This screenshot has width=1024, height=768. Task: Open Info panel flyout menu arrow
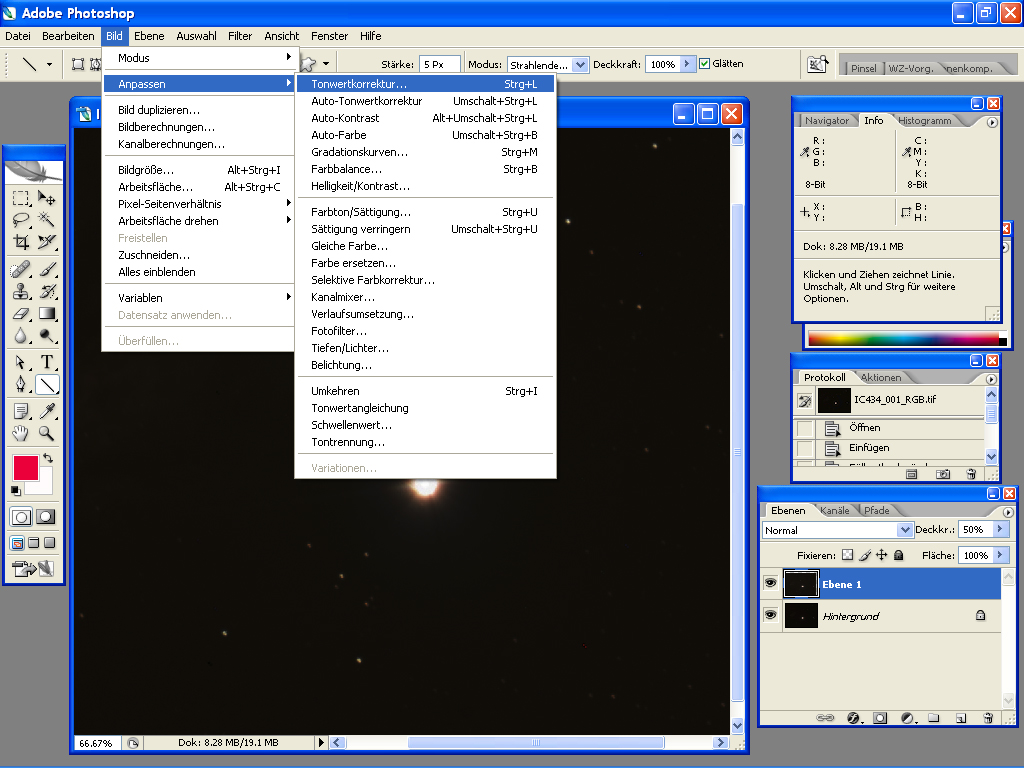click(992, 122)
